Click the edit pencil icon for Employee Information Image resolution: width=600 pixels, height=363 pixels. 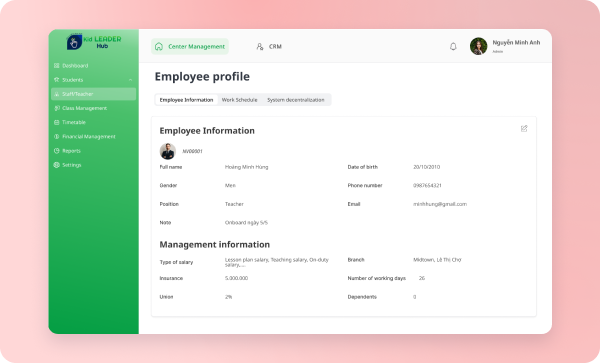pyautogui.click(x=524, y=129)
